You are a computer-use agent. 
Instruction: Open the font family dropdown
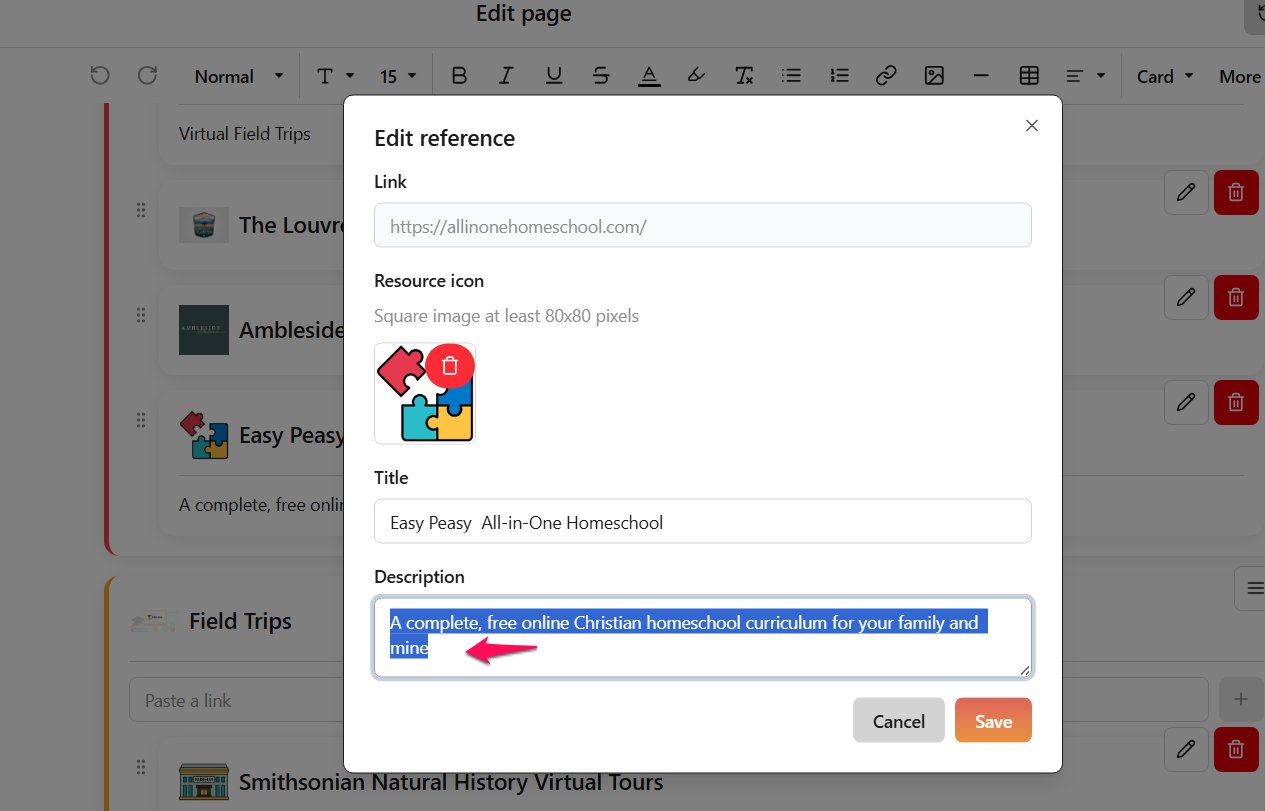click(x=335, y=76)
